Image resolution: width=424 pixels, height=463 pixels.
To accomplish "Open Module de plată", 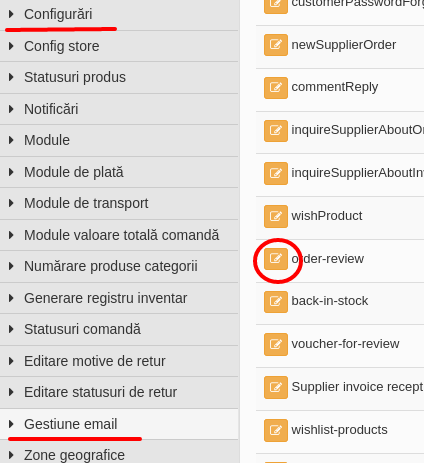I will [74, 172].
